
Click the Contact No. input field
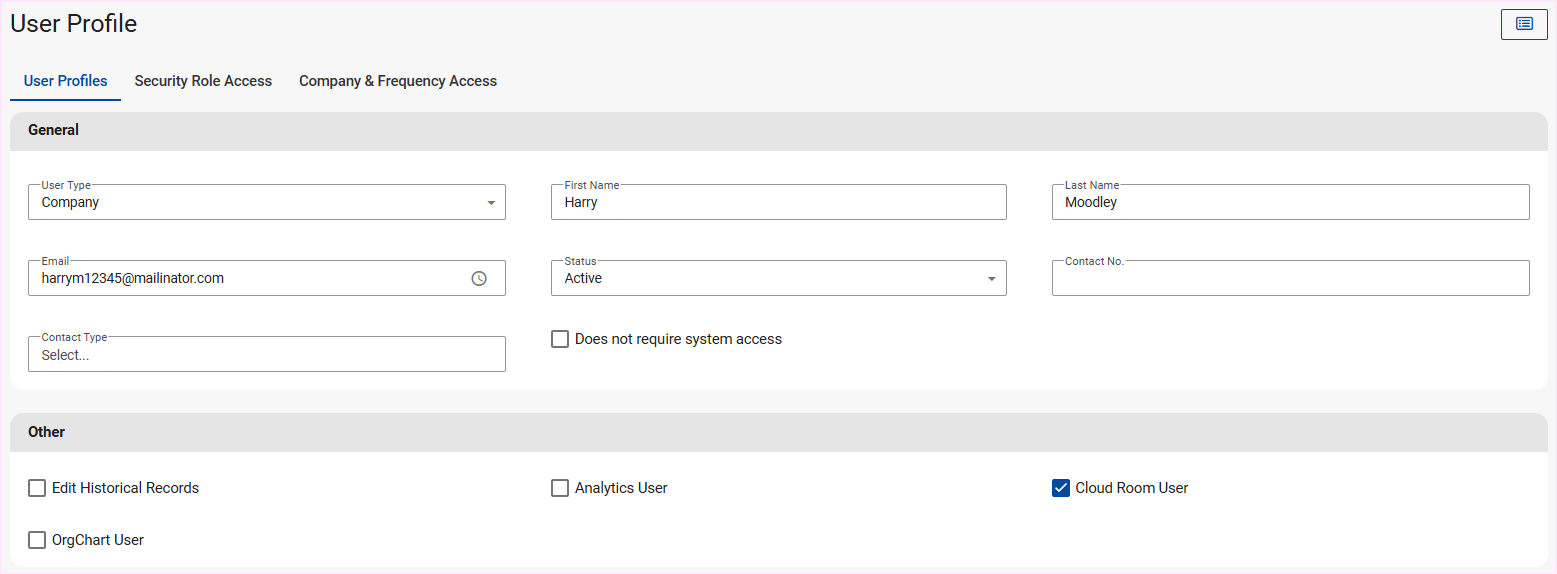(1290, 279)
